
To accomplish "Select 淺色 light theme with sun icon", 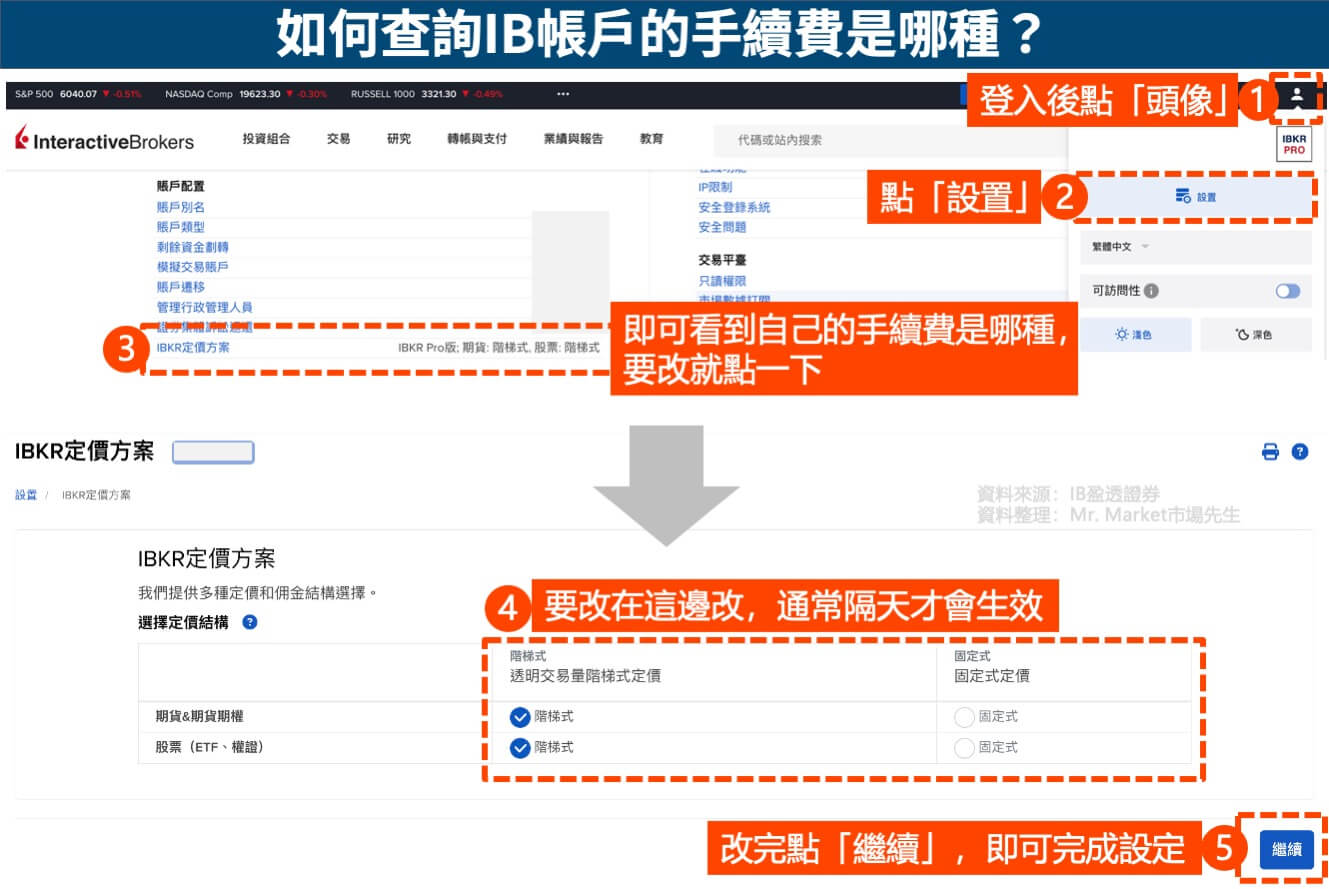I will 1135,334.
